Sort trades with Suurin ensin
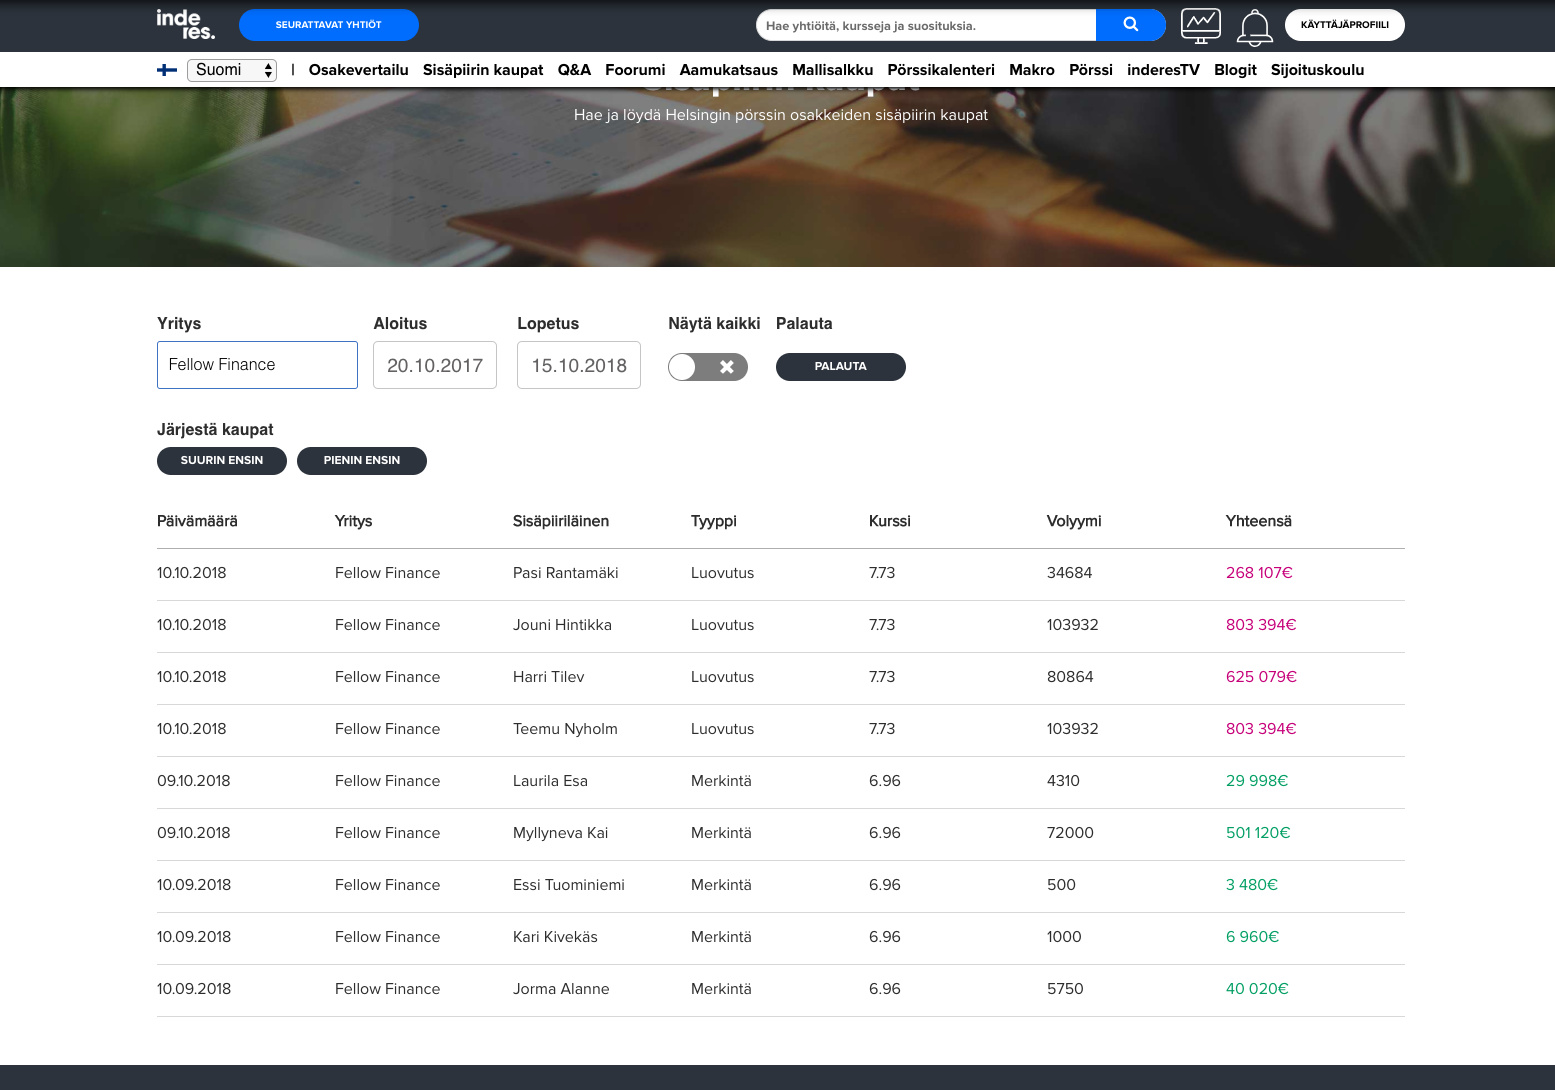1555x1090 pixels. pyautogui.click(x=222, y=461)
